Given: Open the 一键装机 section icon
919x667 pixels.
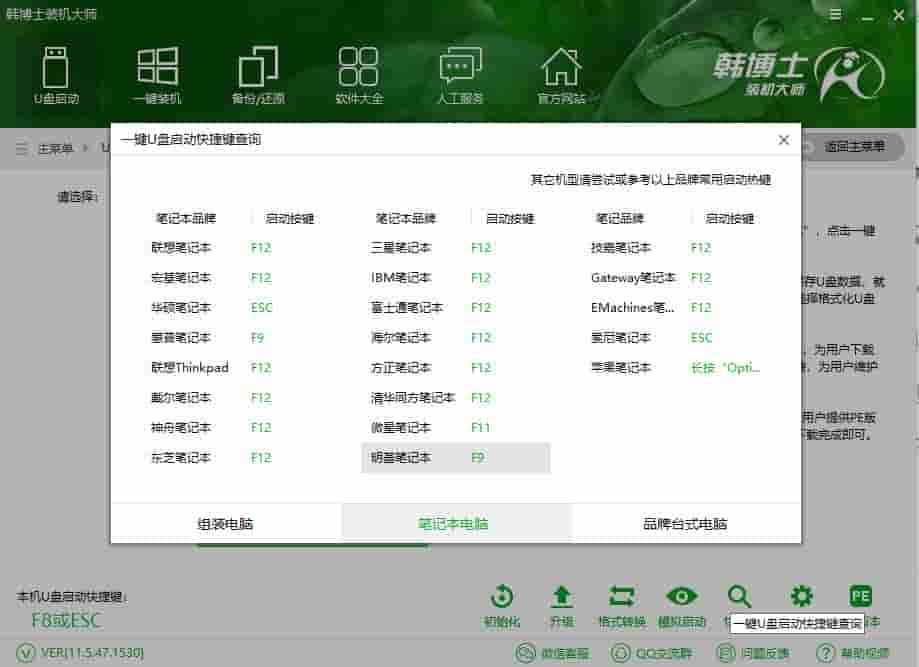Looking at the screenshot, I should (157, 75).
